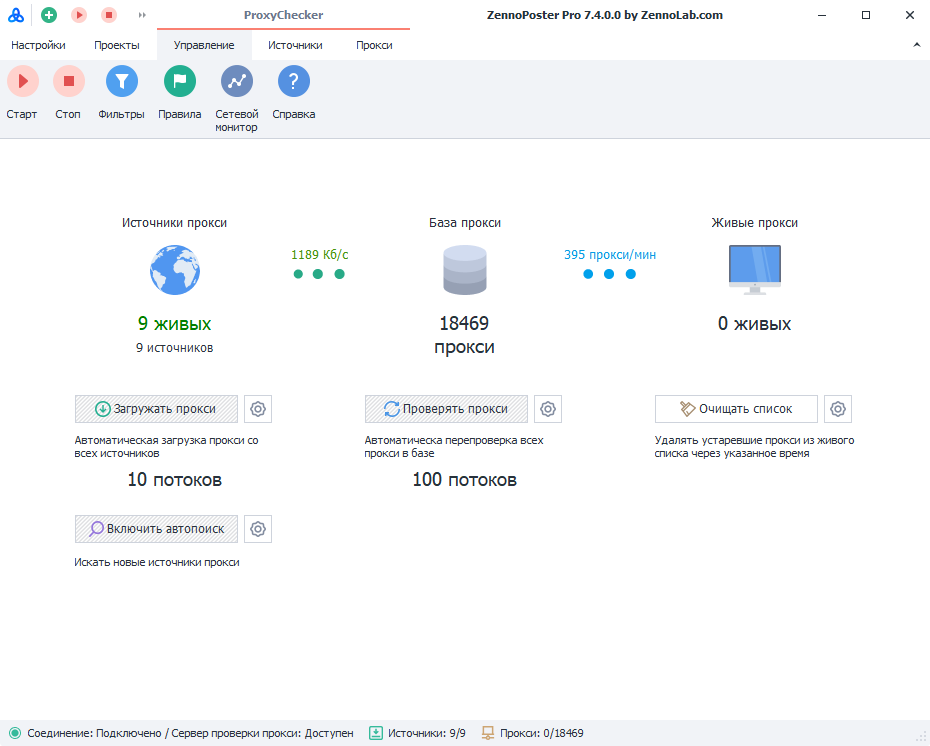The width and height of the screenshot is (930, 746).
Task: Click the Стоп ribbon icon
Action: (68, 81)
